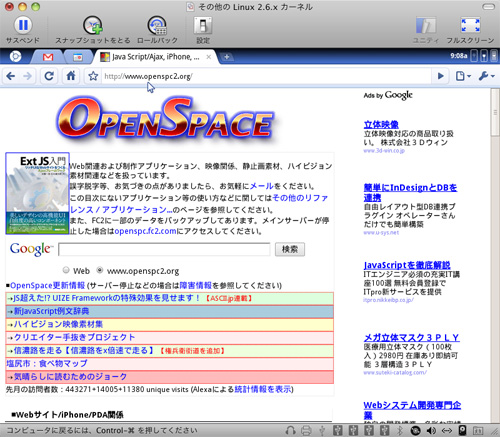Click the Ext JS入門 book cover image

37,193
